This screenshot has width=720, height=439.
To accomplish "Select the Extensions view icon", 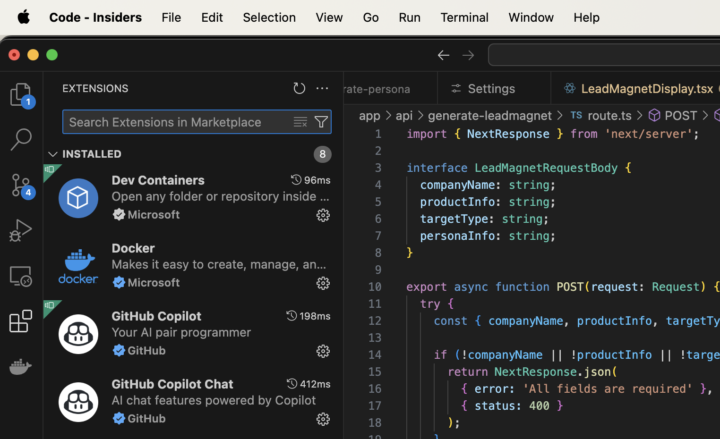I will coord(21,321).
